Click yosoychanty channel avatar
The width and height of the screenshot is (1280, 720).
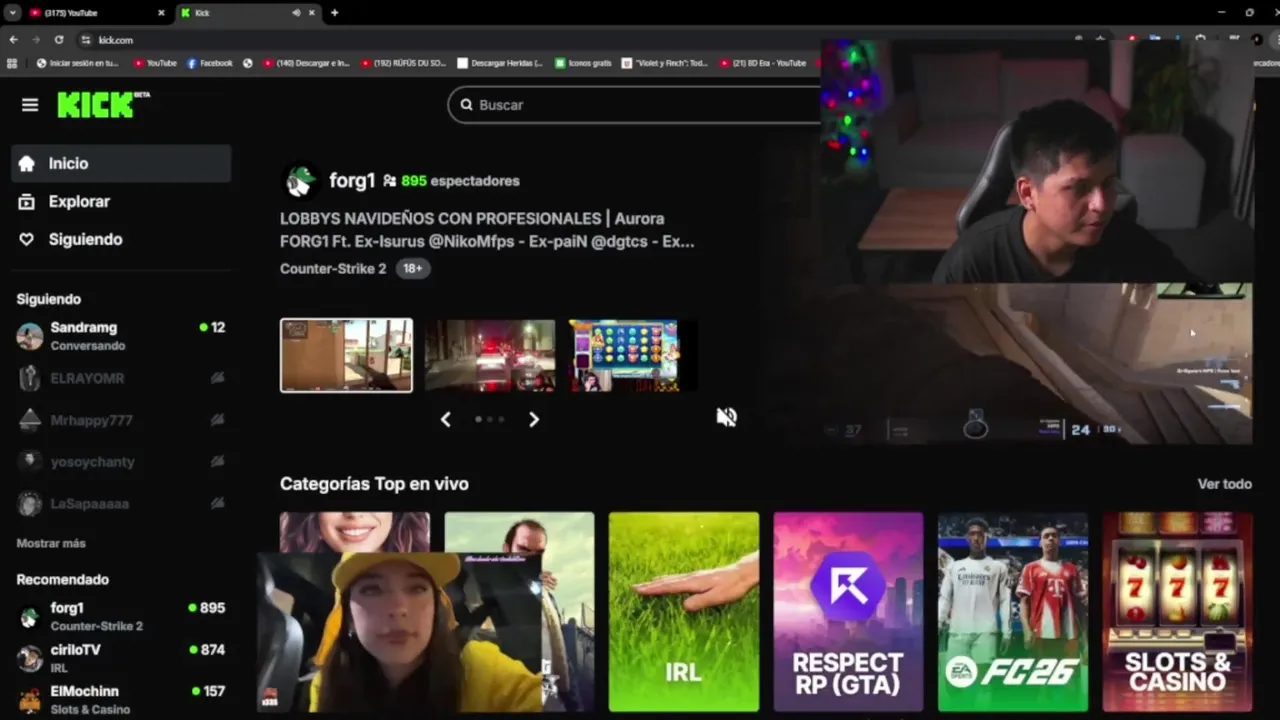point(30,462)
